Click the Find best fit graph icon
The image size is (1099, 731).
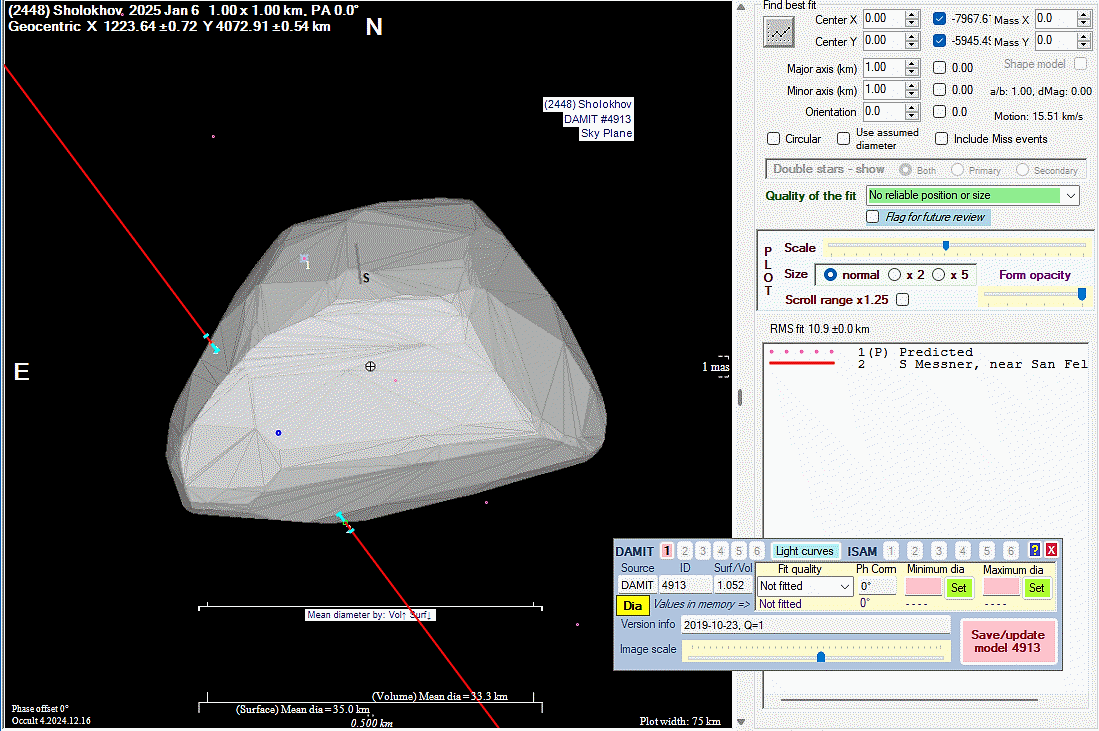[x=779, y=32]
